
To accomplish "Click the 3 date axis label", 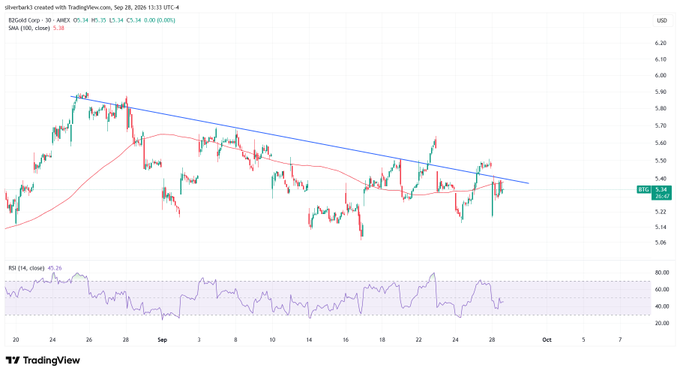I will (199, 340).
